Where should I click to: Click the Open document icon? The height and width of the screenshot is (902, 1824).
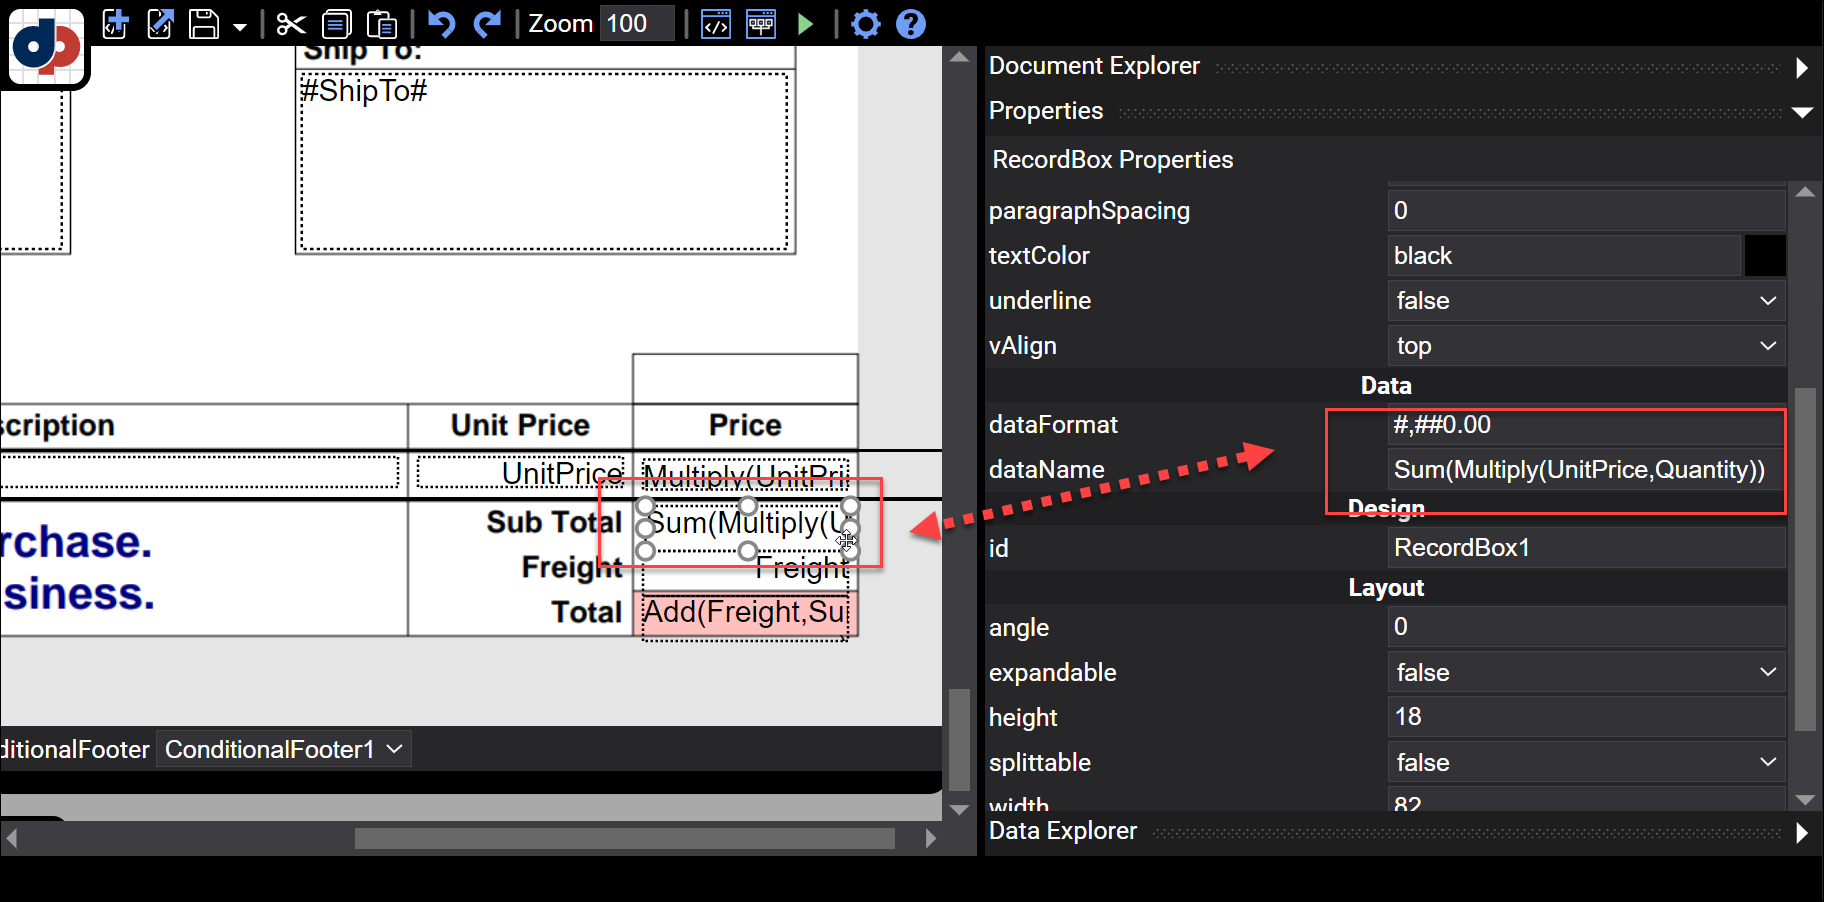[x=160, y=23]
